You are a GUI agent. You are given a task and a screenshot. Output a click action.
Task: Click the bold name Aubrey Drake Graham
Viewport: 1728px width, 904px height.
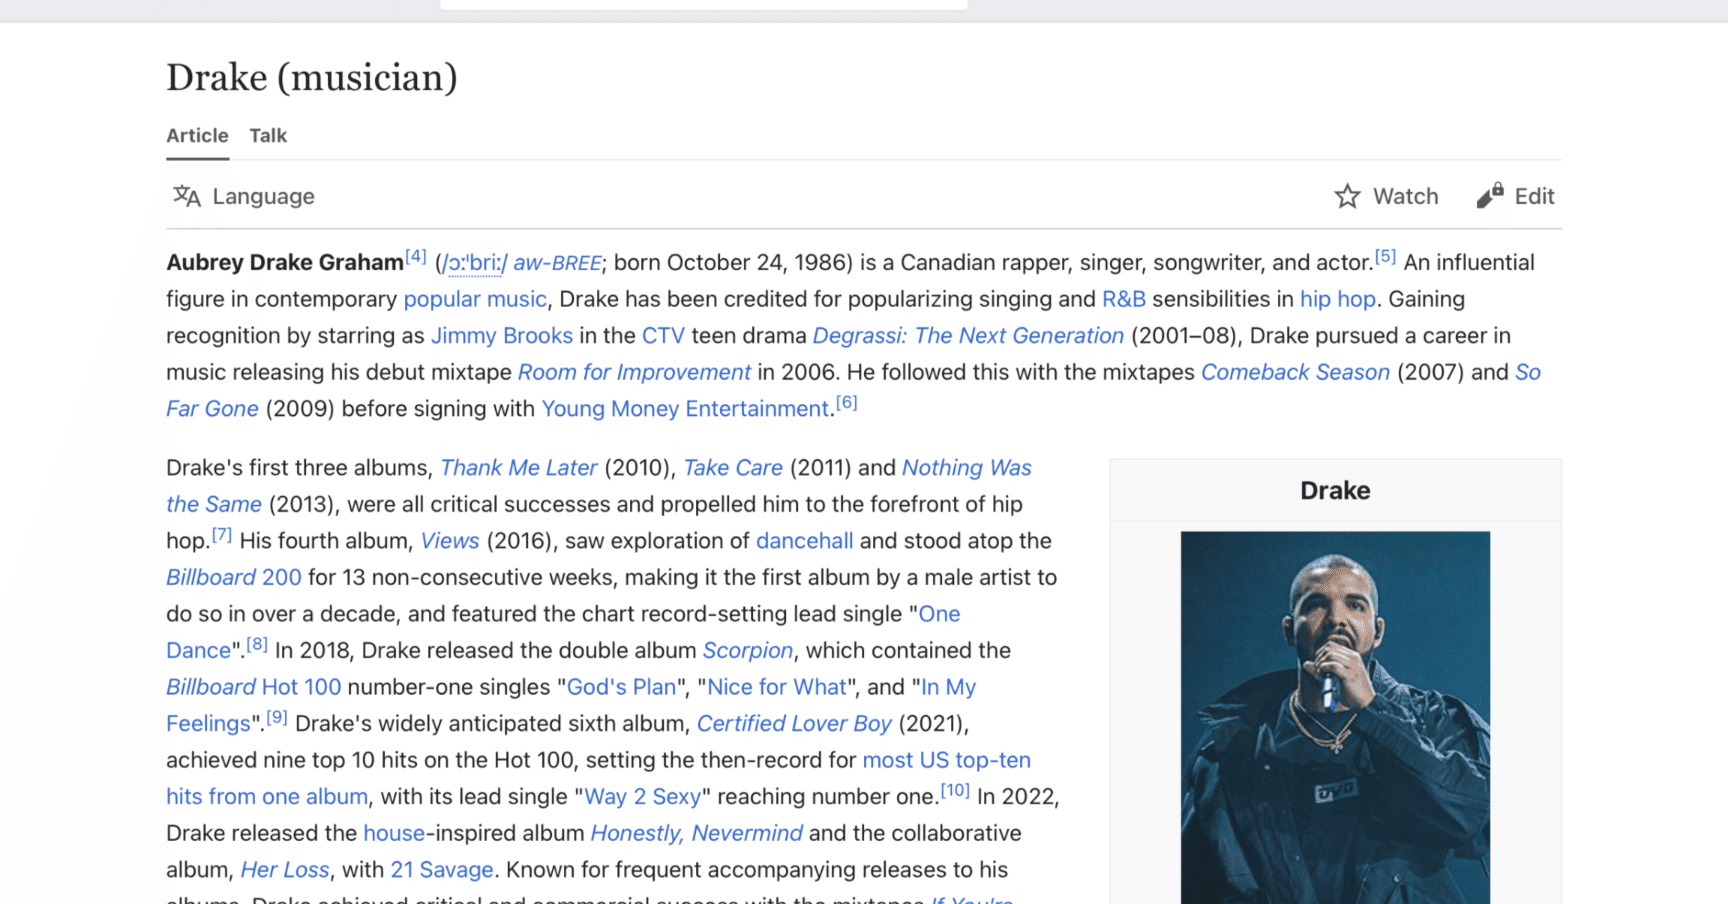click(x=285, y=262)
